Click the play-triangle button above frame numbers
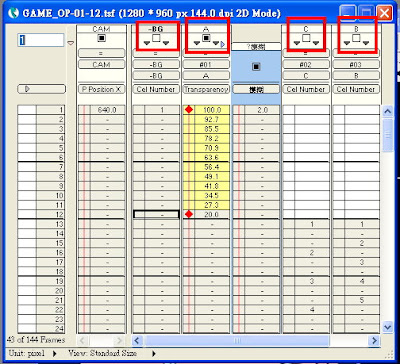 tap(41, 89)
